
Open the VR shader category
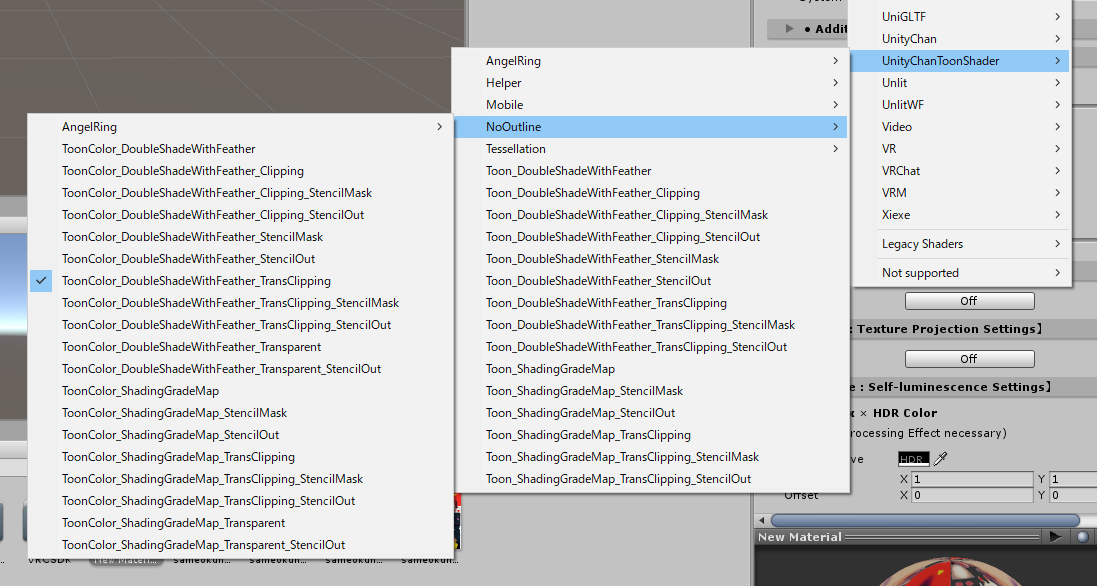click(961, 149)
